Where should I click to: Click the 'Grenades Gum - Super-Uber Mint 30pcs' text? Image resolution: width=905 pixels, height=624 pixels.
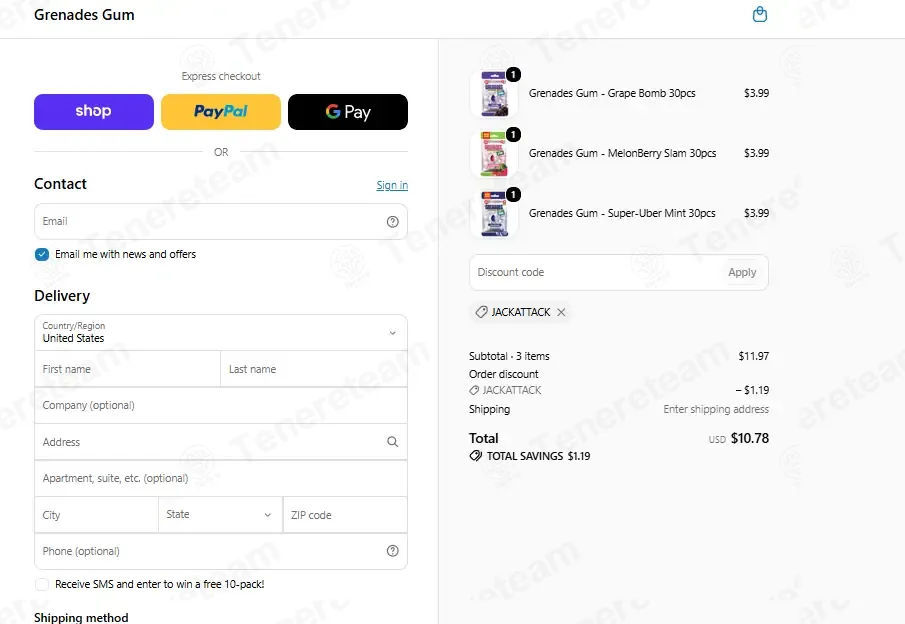click(622, 214)
